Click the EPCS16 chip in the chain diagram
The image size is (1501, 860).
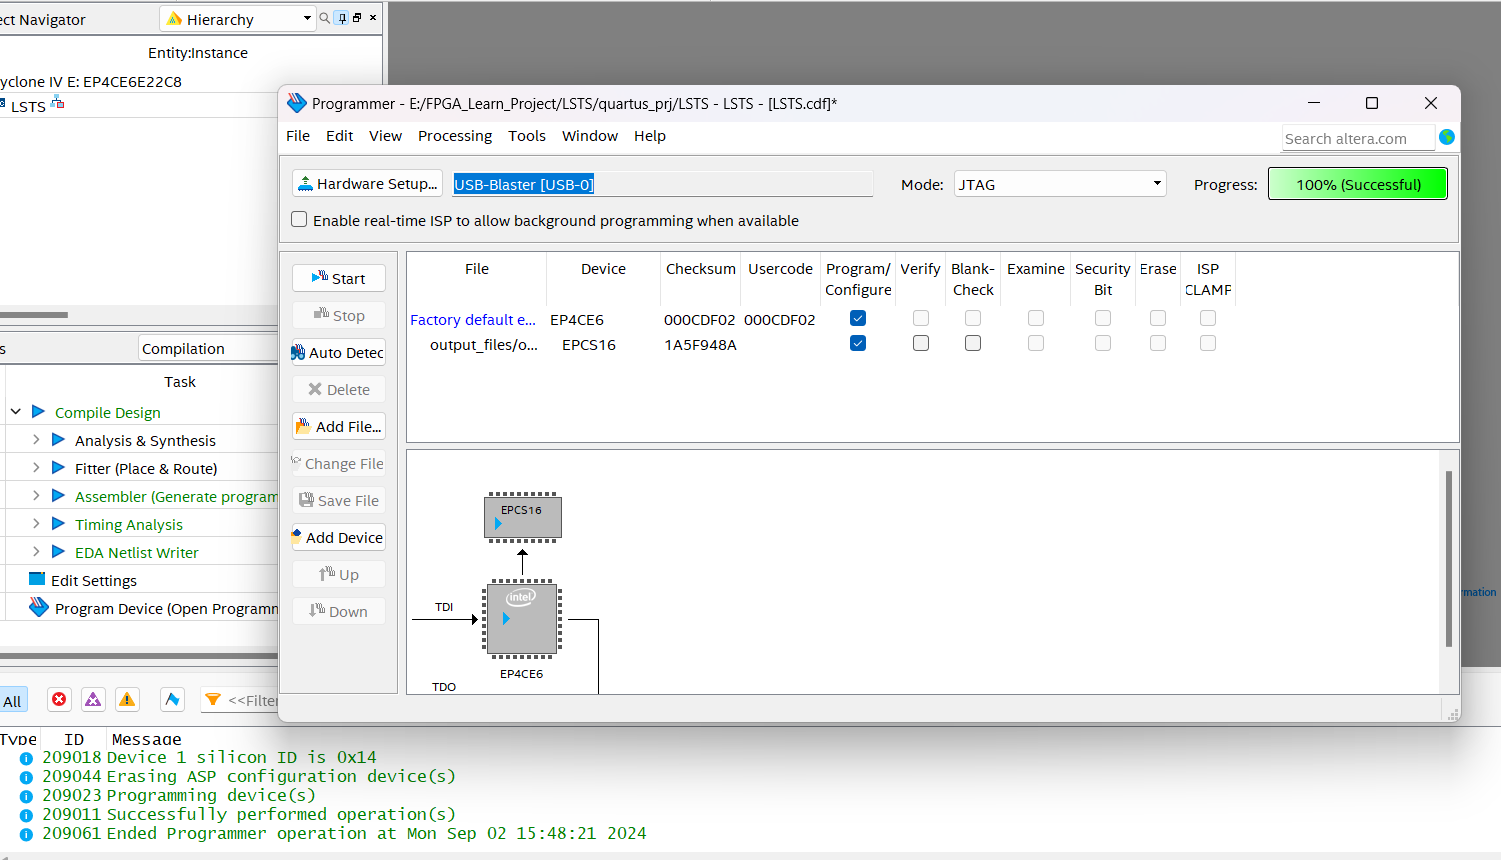click(x=522, y=517)
